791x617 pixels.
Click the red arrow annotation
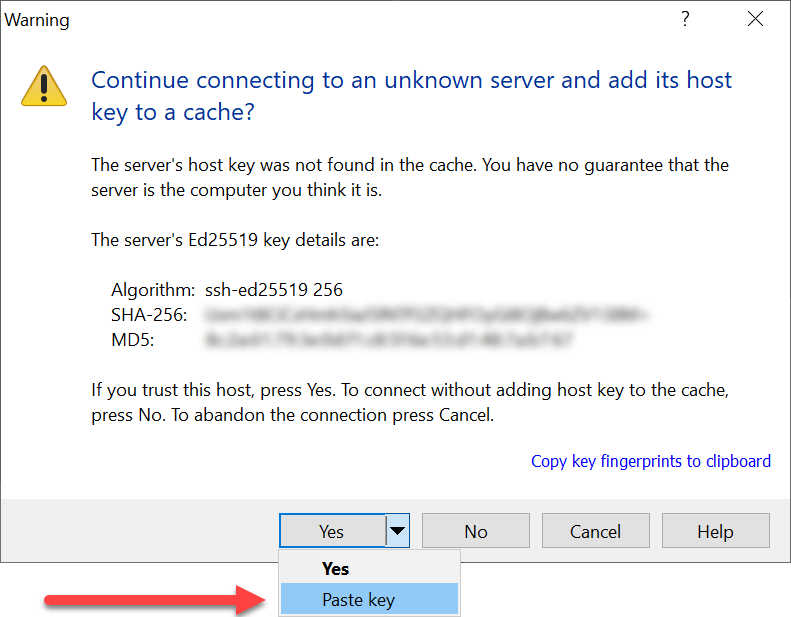tap(155, 600)
